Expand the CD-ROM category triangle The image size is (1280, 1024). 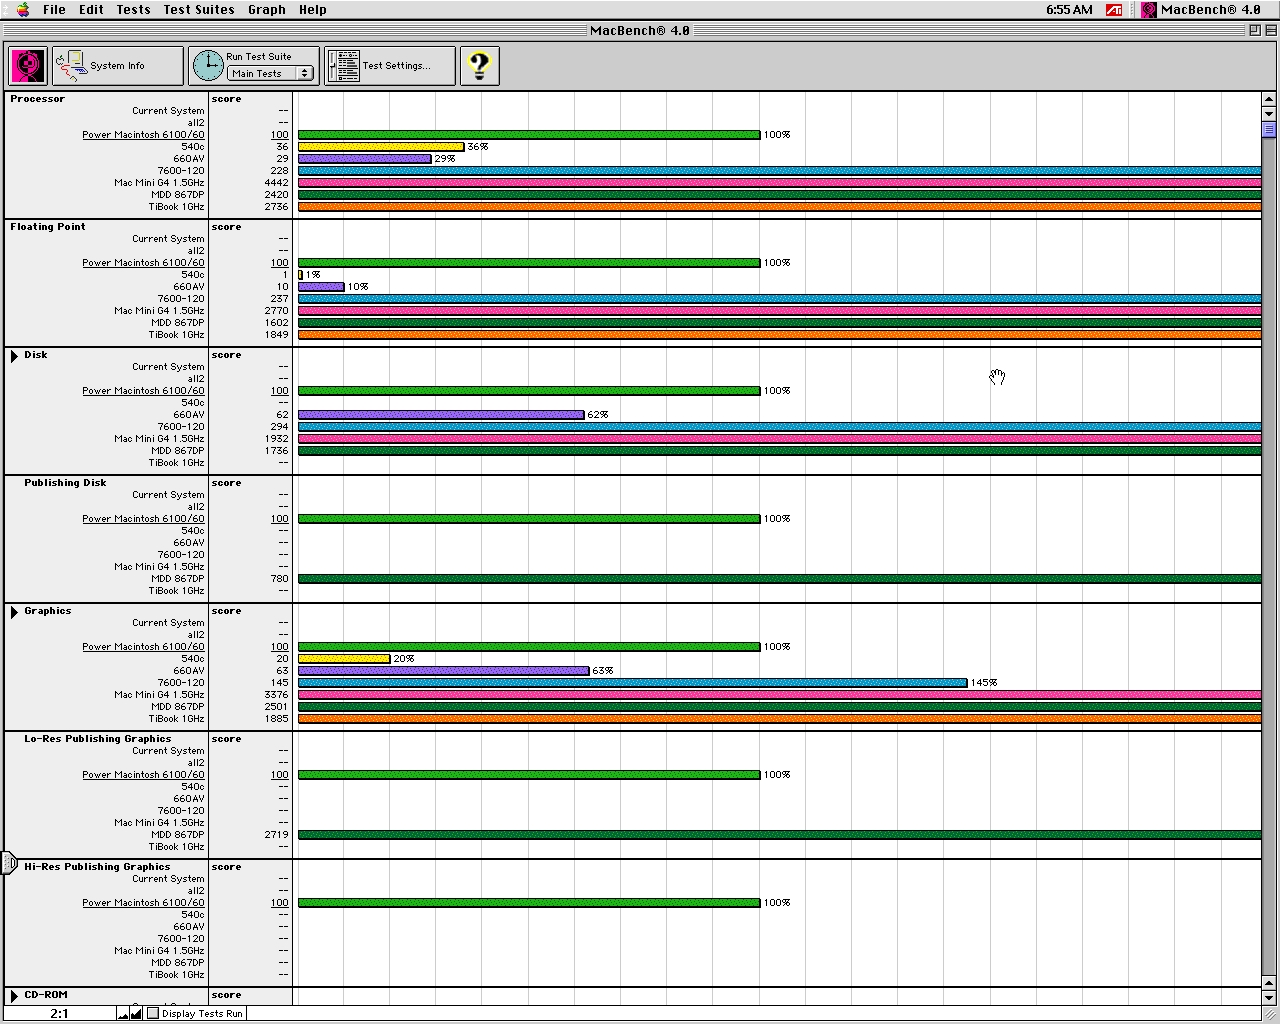tap(14, 996)
